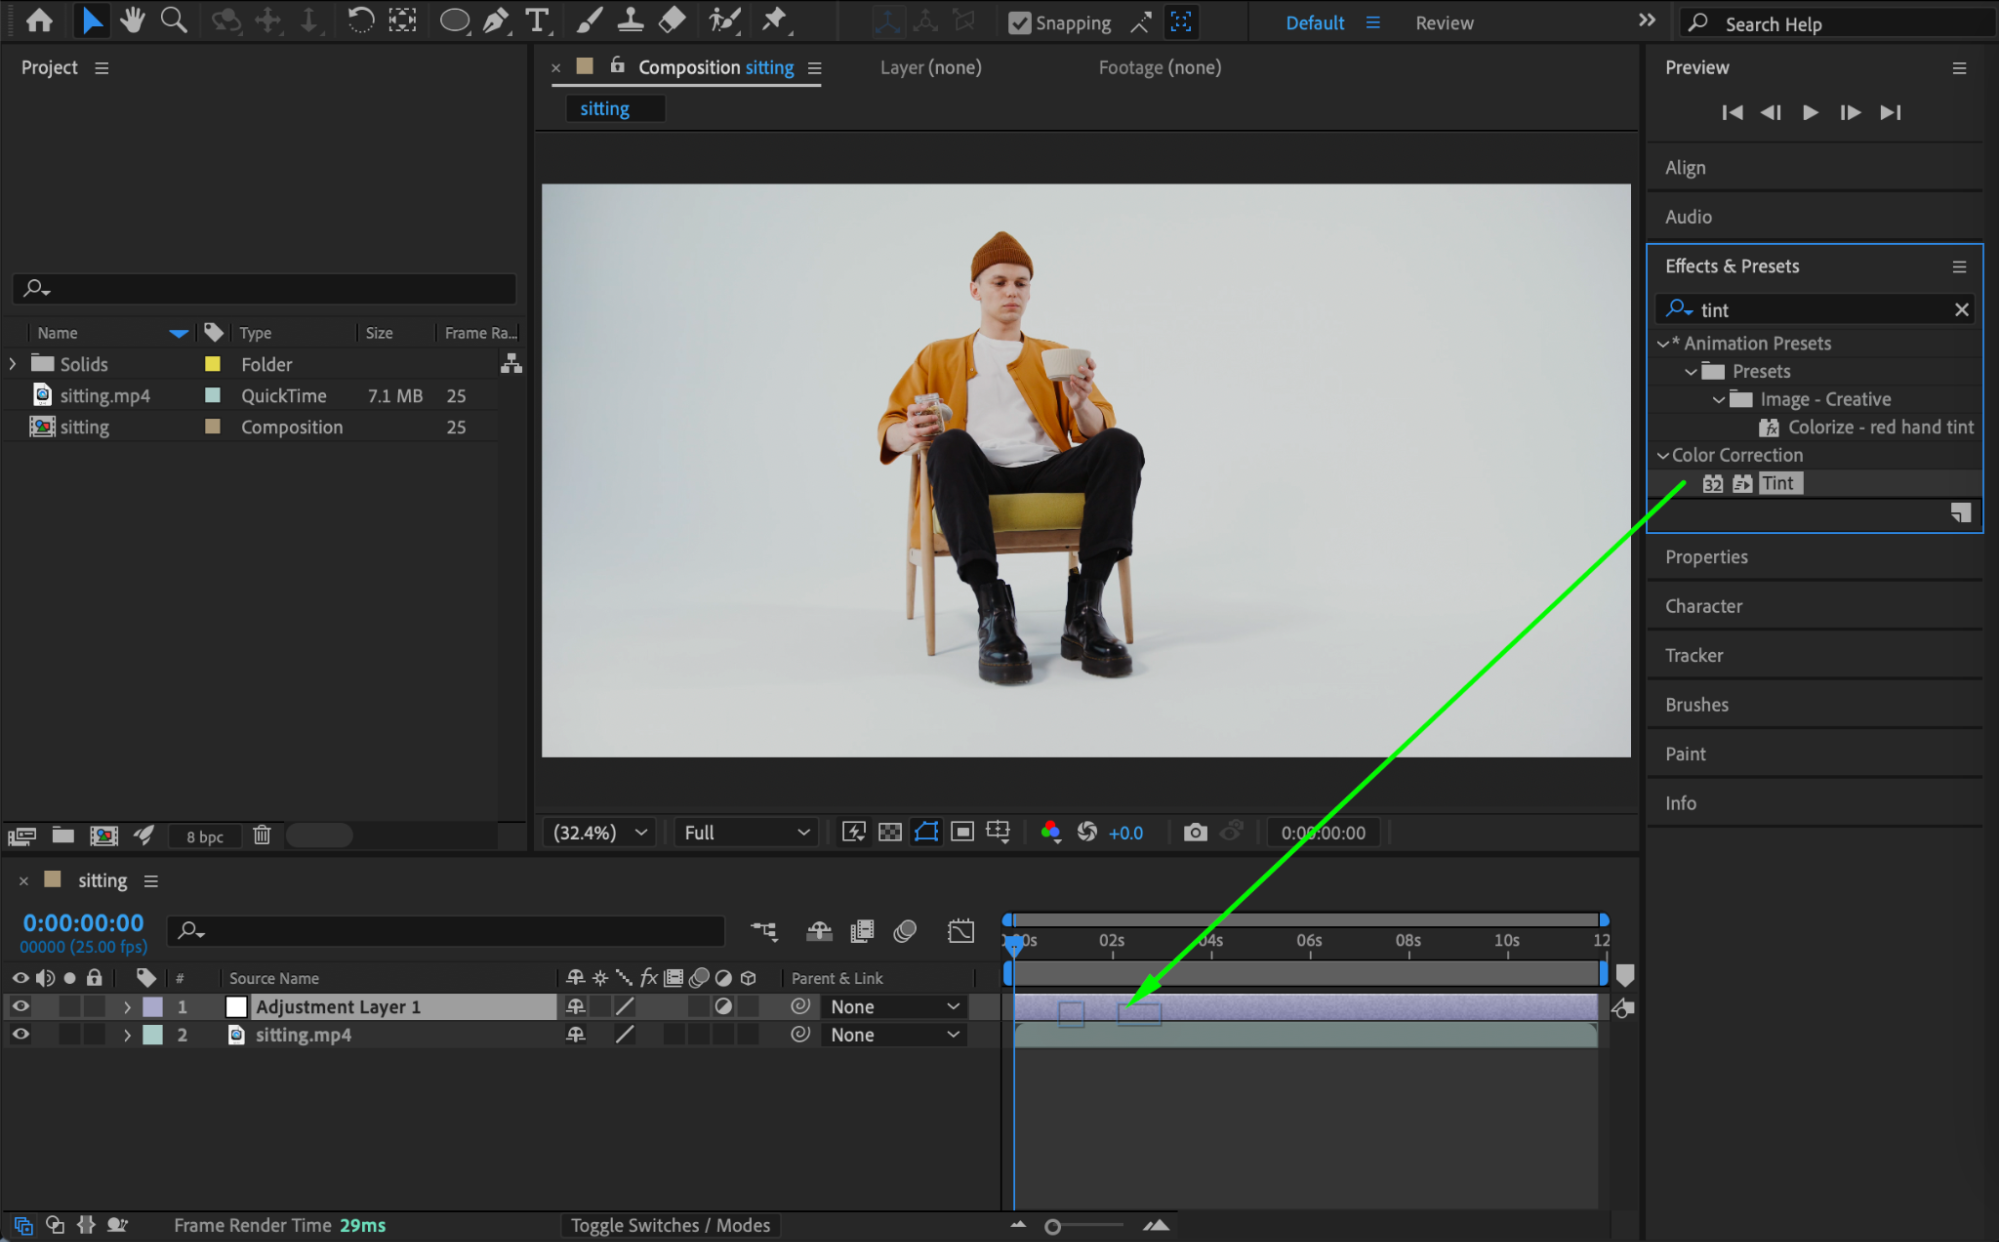
Task: Toggle the Snapping checkbox
Action: (1019, 23)
